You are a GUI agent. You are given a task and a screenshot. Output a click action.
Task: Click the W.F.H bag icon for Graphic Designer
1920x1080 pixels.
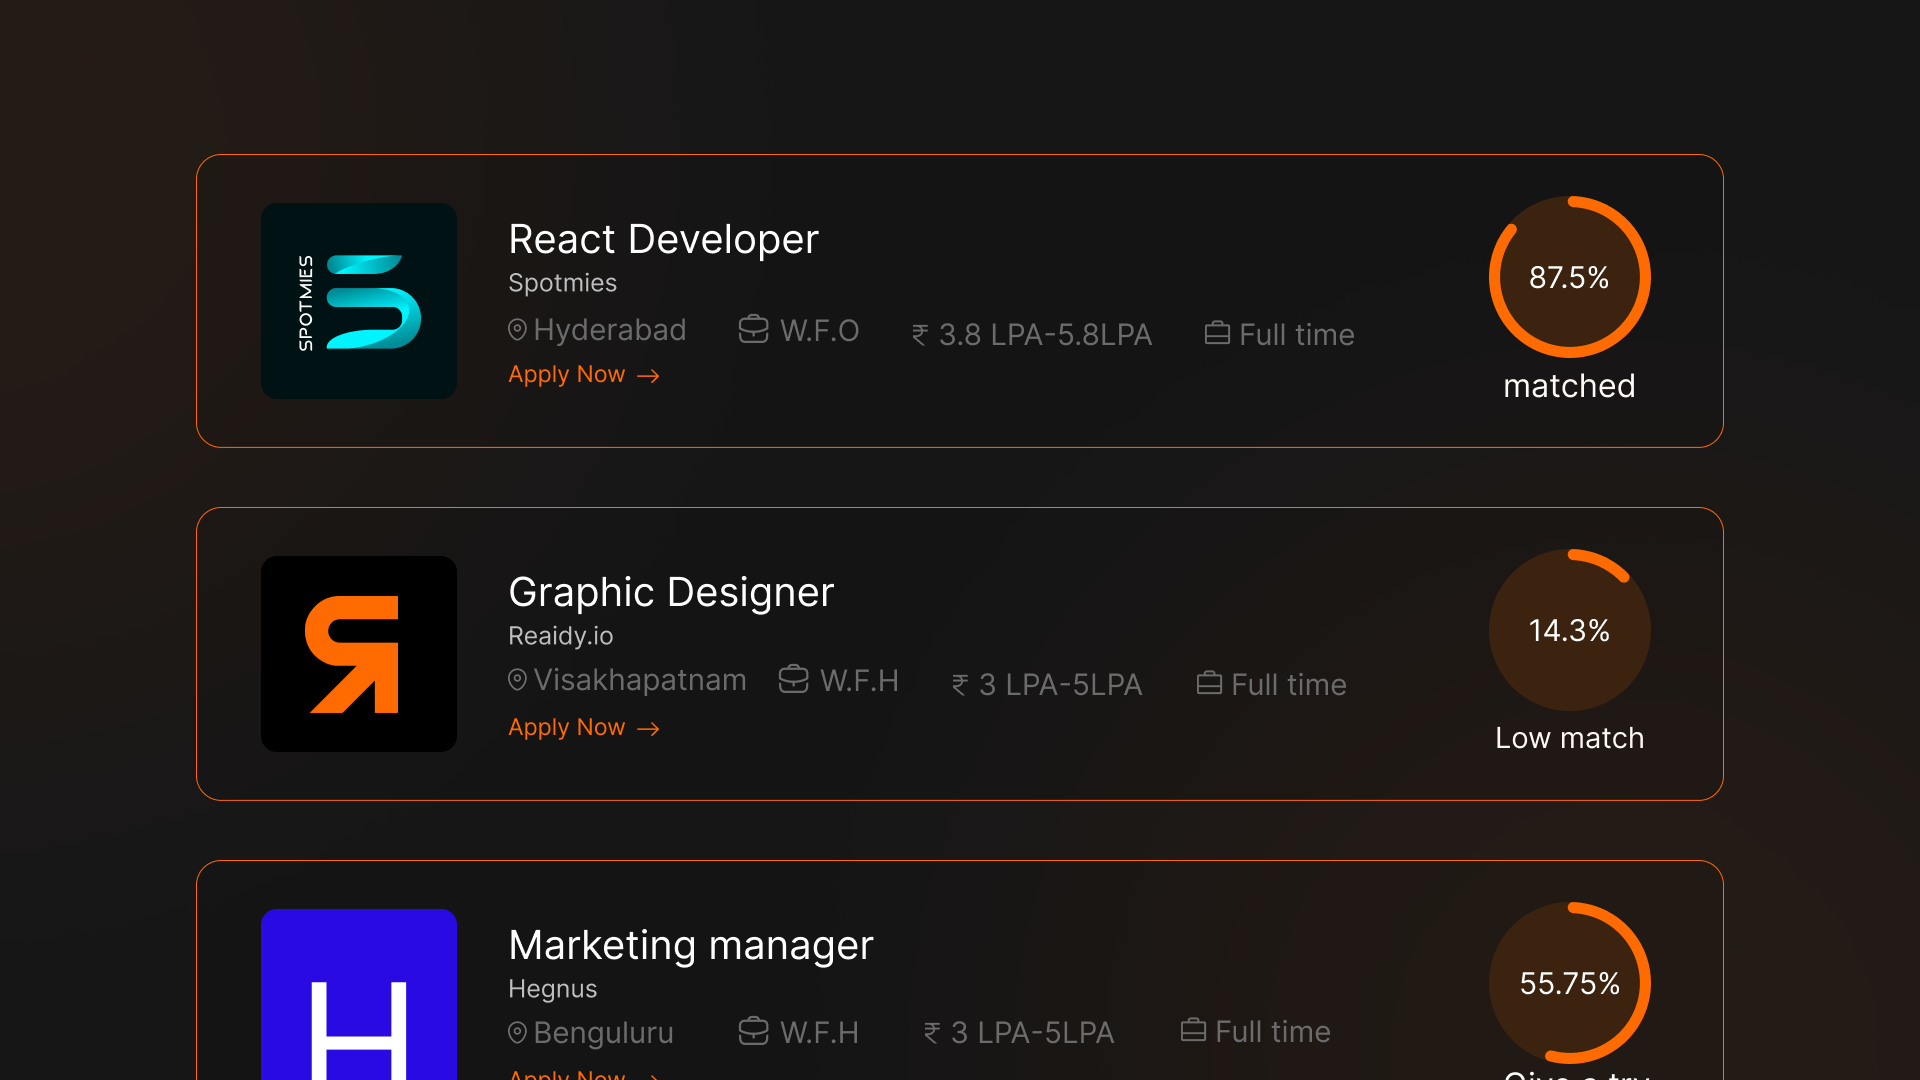pyautogui.click(x=792, y=679)
